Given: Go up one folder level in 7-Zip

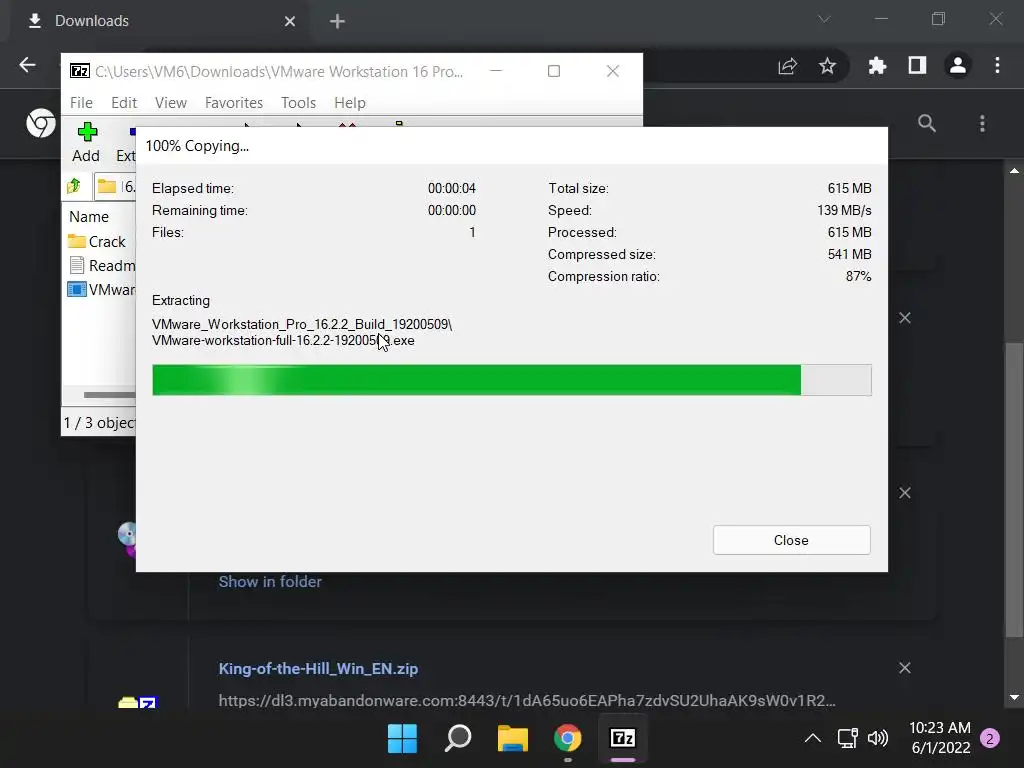Looking at the screenshot, I should pyautogui.click(x=74, y=186).
